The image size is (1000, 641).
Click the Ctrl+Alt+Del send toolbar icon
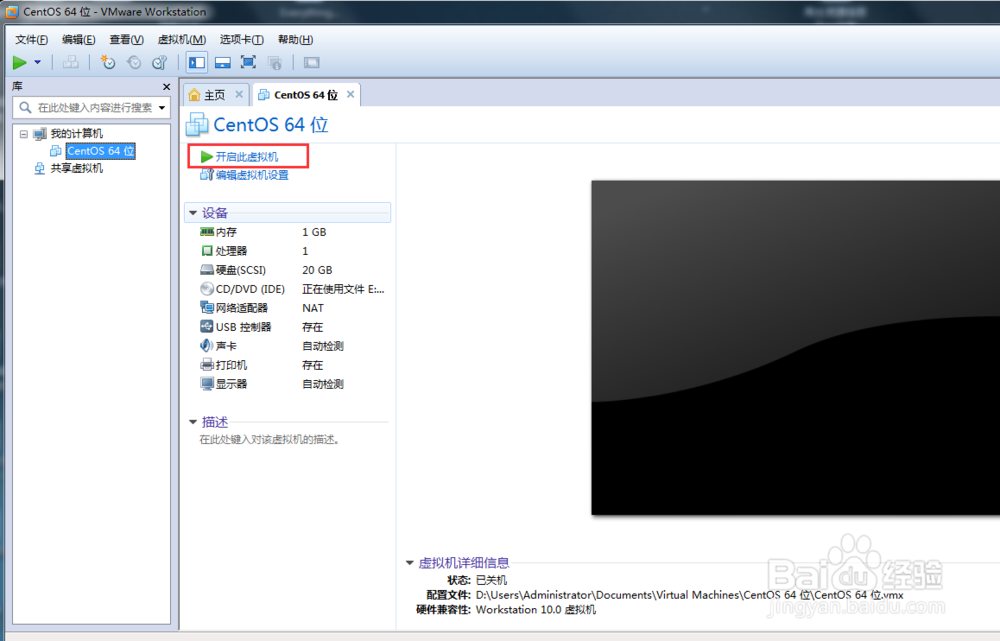(71, 63)
